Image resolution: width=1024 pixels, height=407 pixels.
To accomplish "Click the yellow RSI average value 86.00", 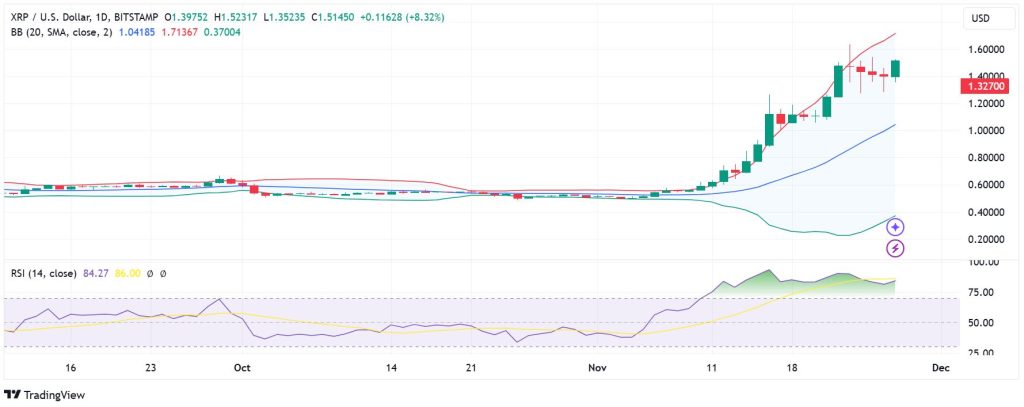I will pyautogui.click(x=127, y=273).
